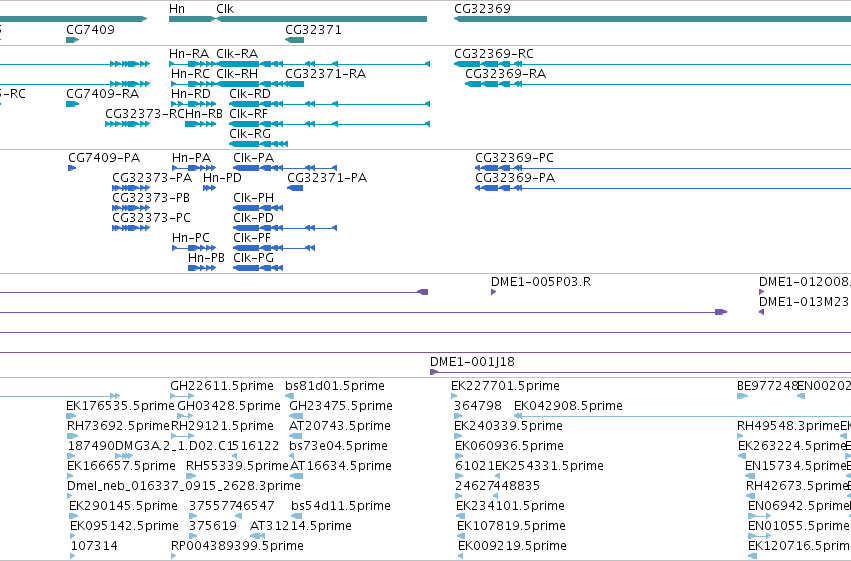Open protein Hn-PB
The image size is (851, 561).
point(206,258)
